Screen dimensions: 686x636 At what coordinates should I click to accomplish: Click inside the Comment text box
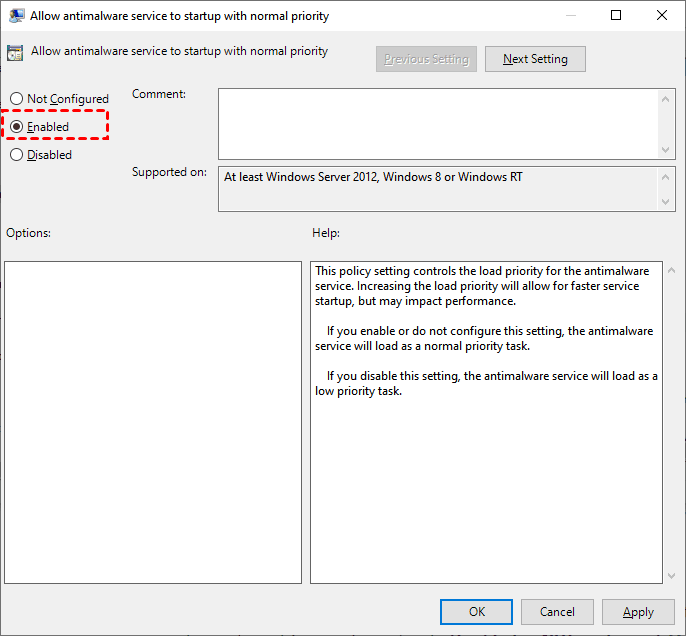point(438,124)
